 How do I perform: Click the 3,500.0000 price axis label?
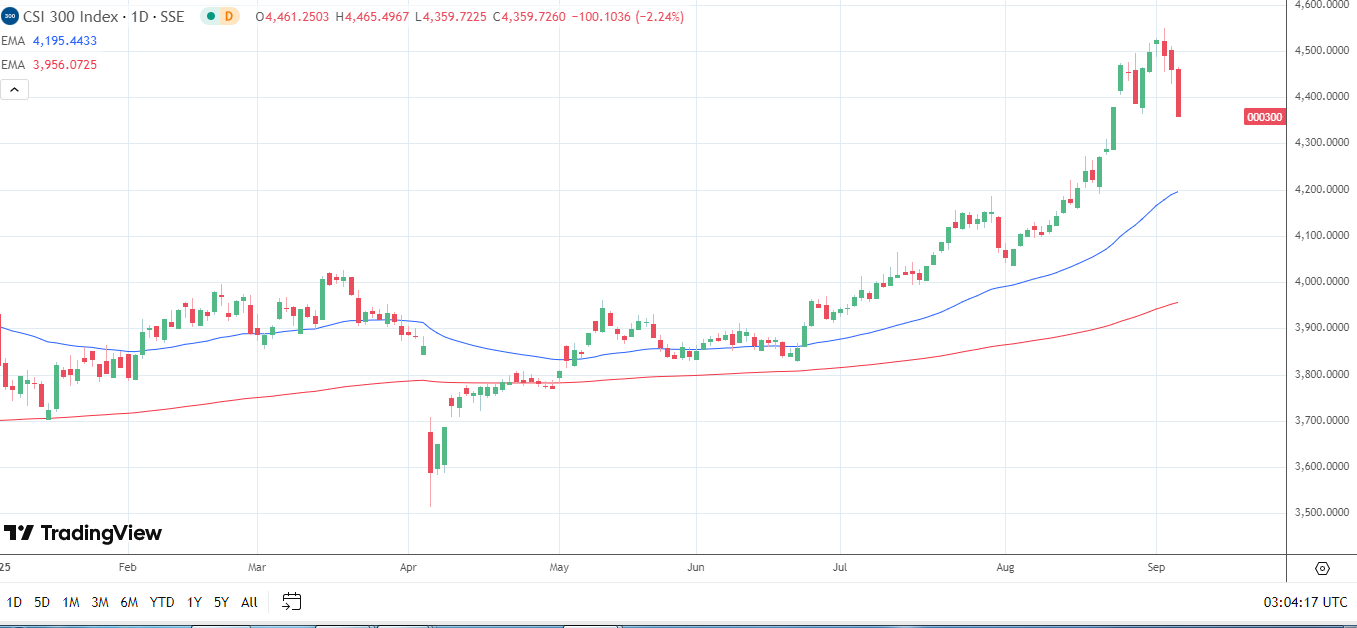click(1321, 513)
